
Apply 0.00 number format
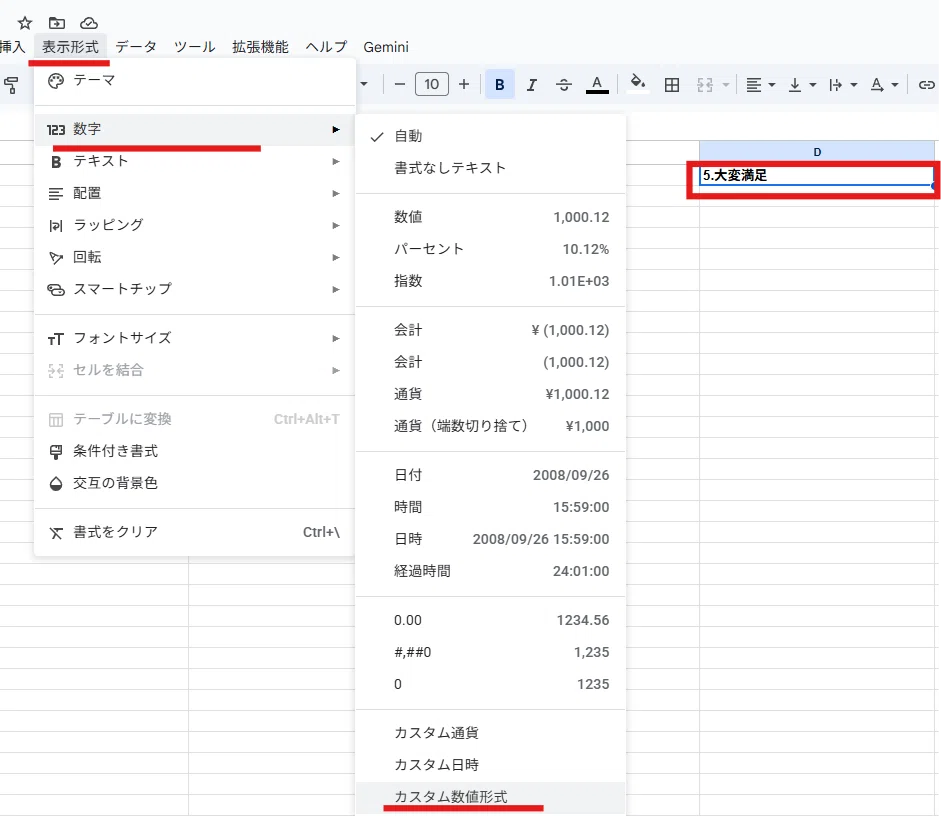(490, 620)
